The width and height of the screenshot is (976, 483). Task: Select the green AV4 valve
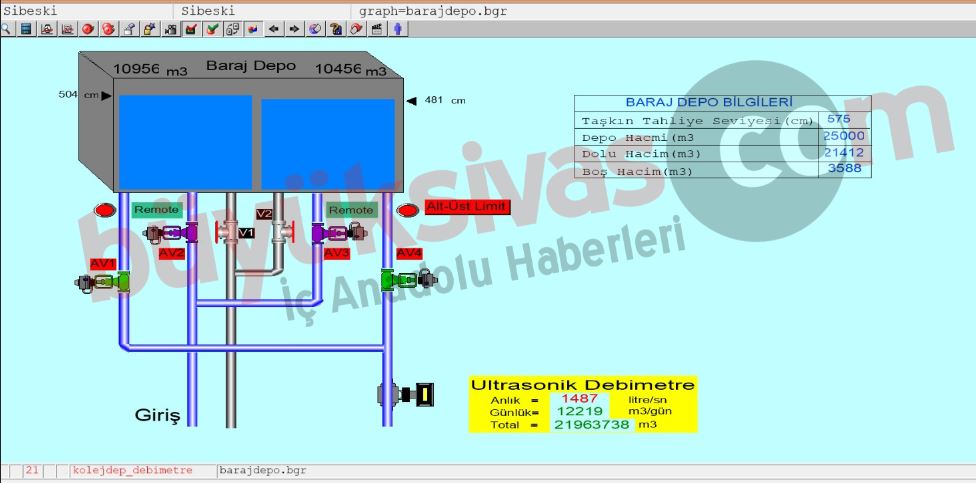pyautogui.click(x=409, y=279)
